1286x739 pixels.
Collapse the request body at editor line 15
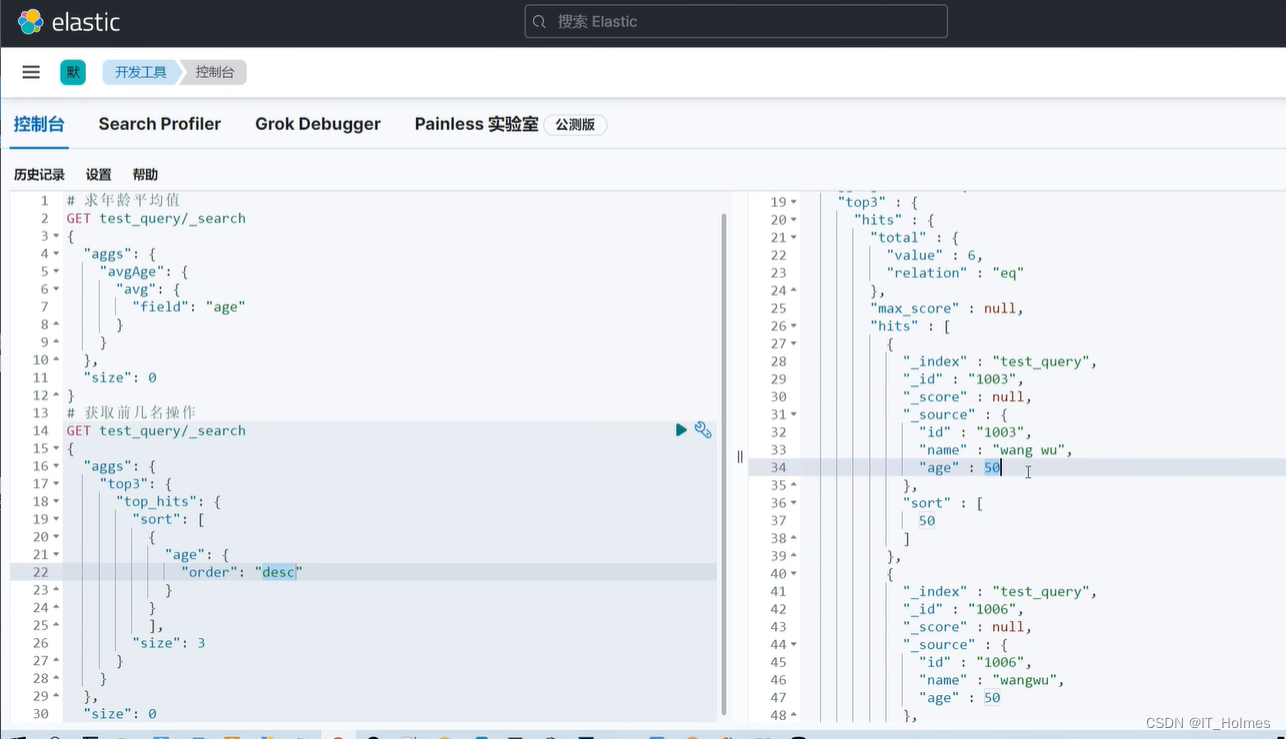(x=56, y=449)
